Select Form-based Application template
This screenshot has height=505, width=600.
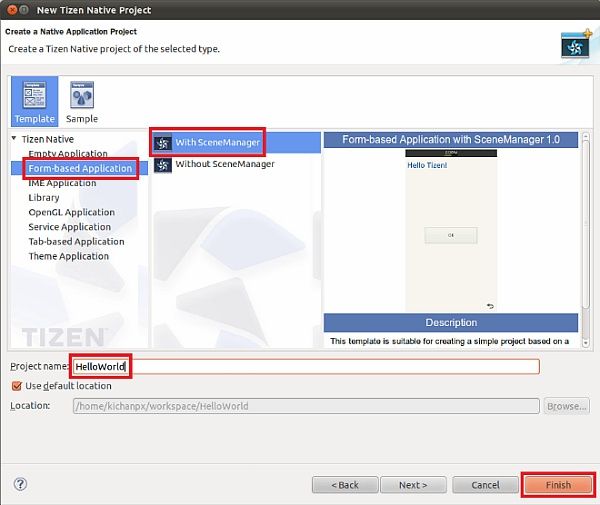pos(80,168)
